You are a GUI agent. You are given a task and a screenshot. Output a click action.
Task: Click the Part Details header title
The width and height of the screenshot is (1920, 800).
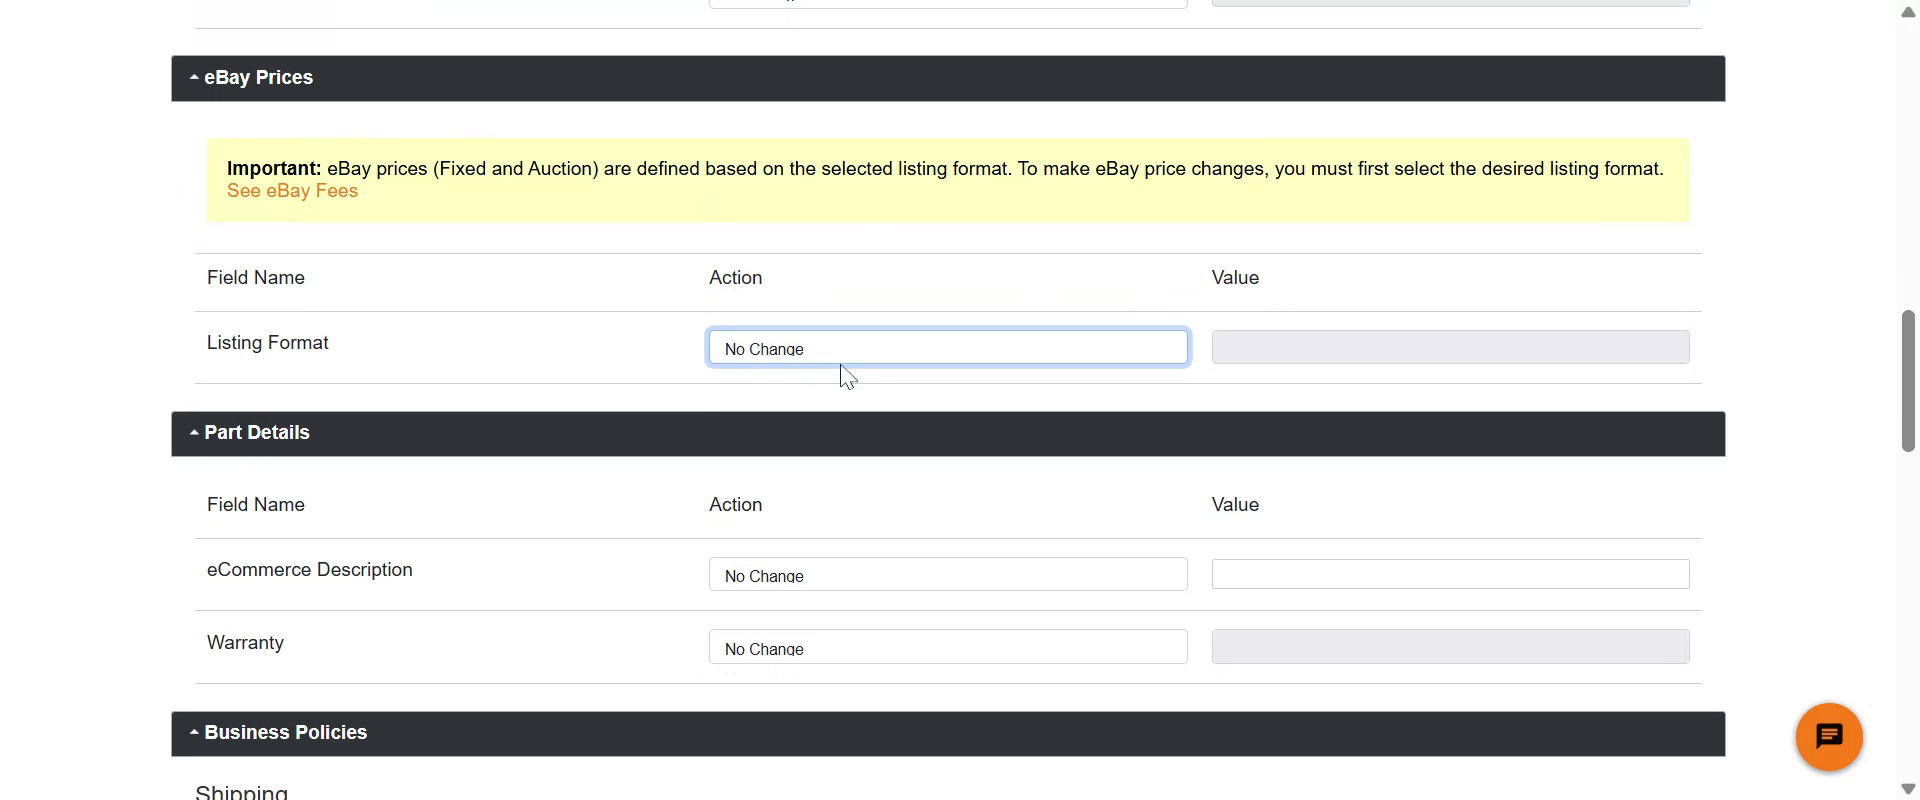click(257, 433)
